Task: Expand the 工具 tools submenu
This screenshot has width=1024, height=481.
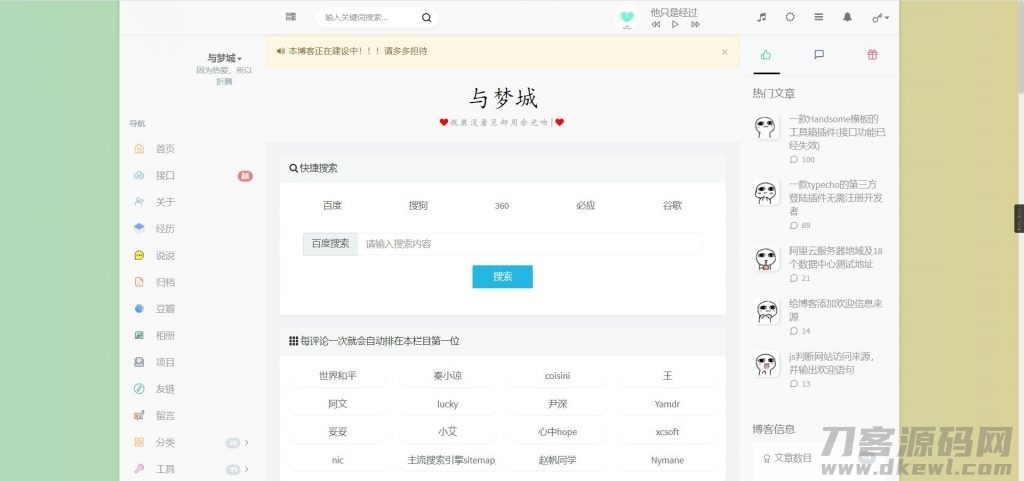Action: [x=246, y=469]
